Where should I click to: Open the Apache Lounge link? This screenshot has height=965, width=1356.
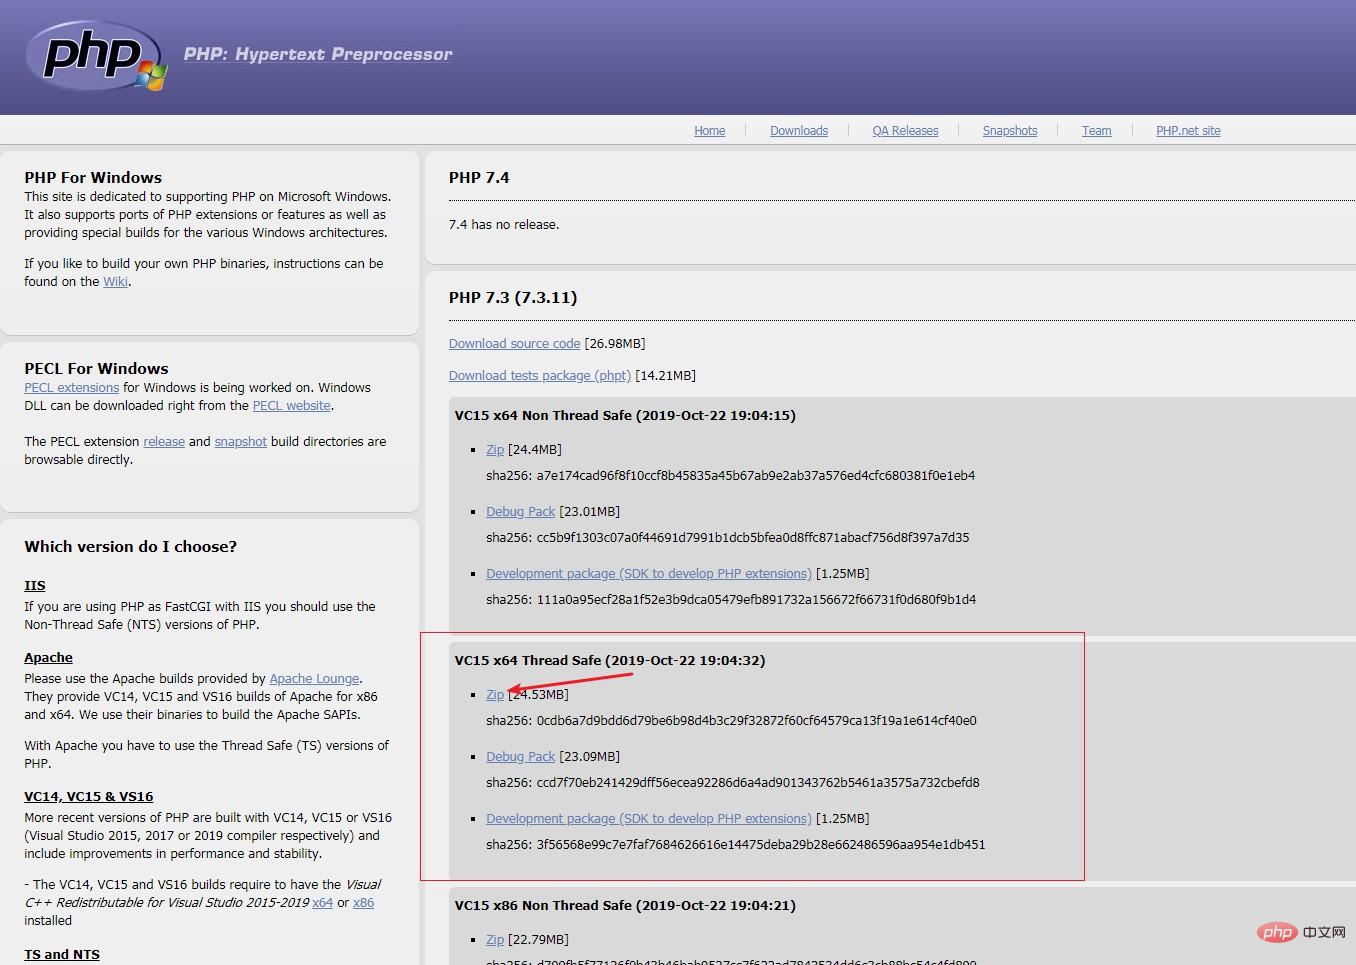(314, 679)
